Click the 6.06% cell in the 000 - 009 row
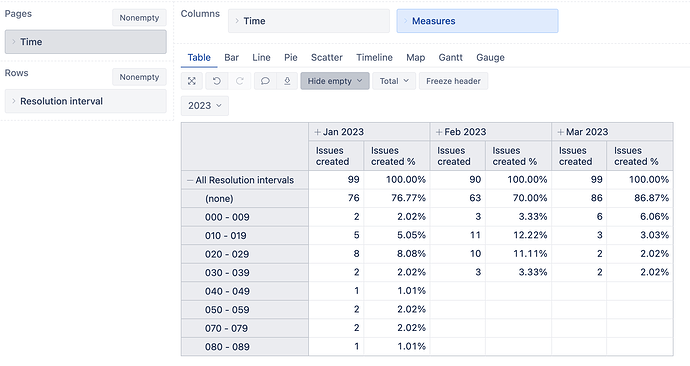This screenshot has height=366, width=690. coord(640,216)
